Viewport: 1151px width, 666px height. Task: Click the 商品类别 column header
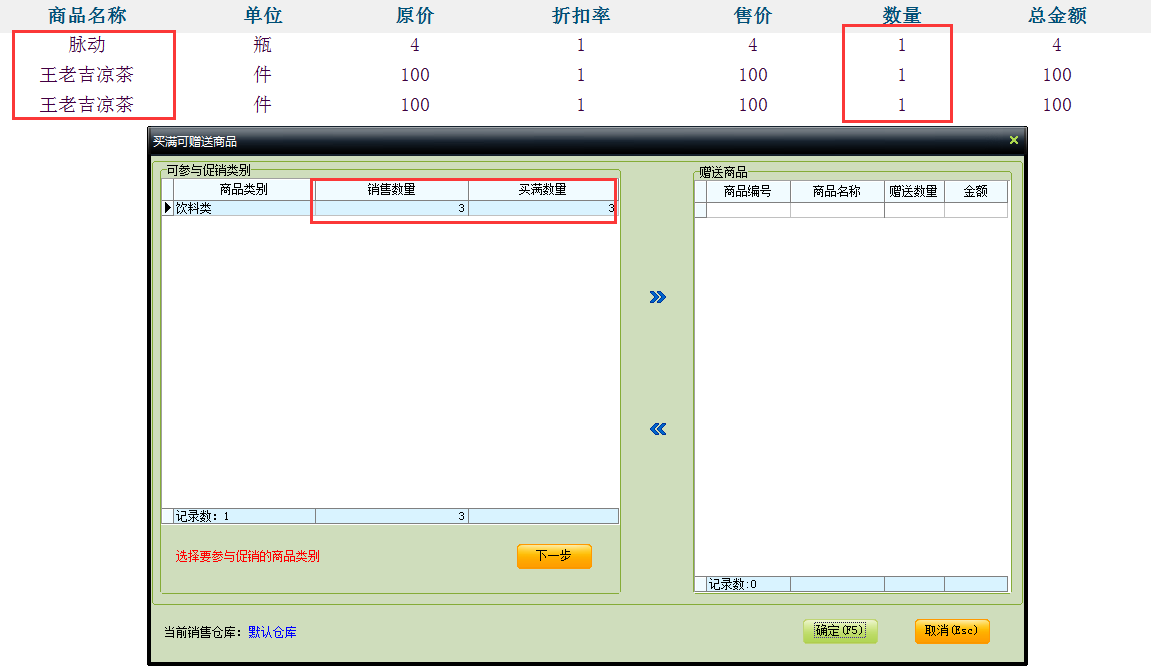click(x=244, y=189)
